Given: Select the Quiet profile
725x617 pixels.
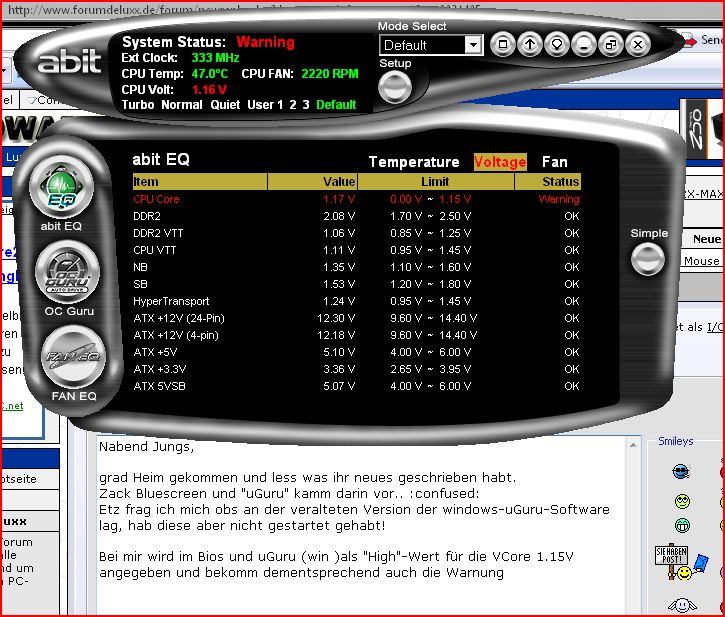Looking at the screenshot, I should [225, 105].
